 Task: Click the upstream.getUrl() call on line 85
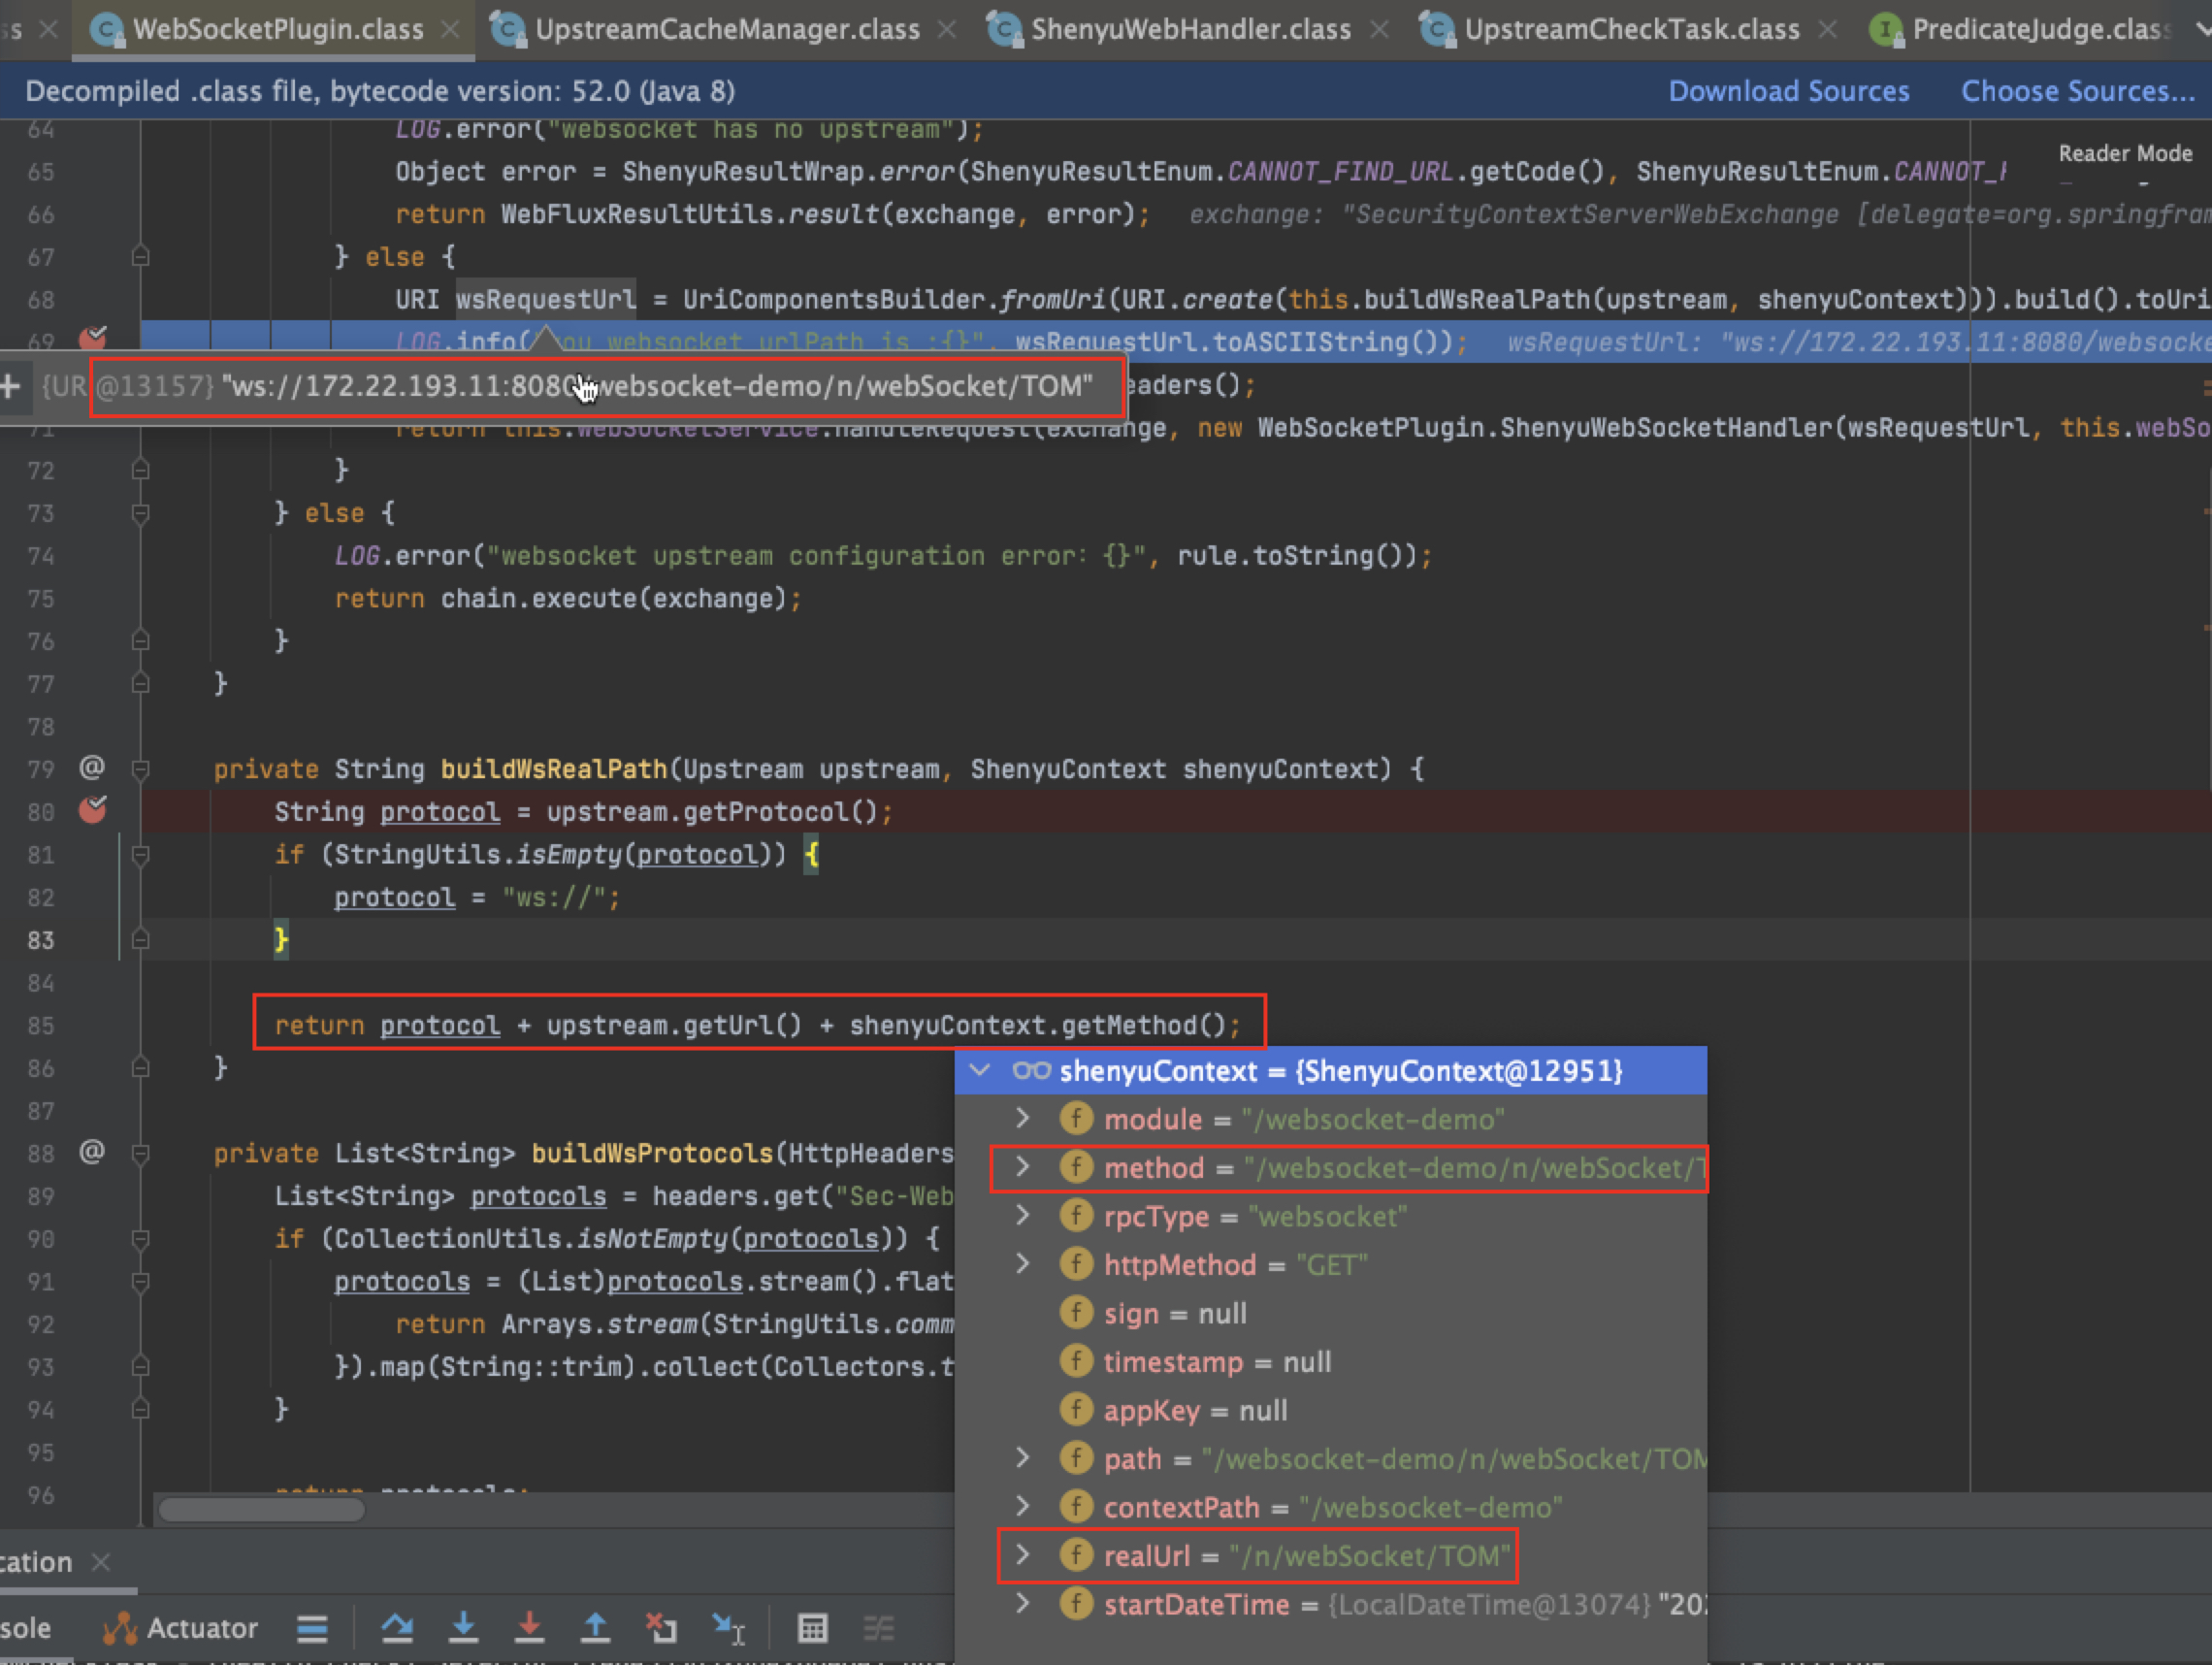pos(674,1025)
